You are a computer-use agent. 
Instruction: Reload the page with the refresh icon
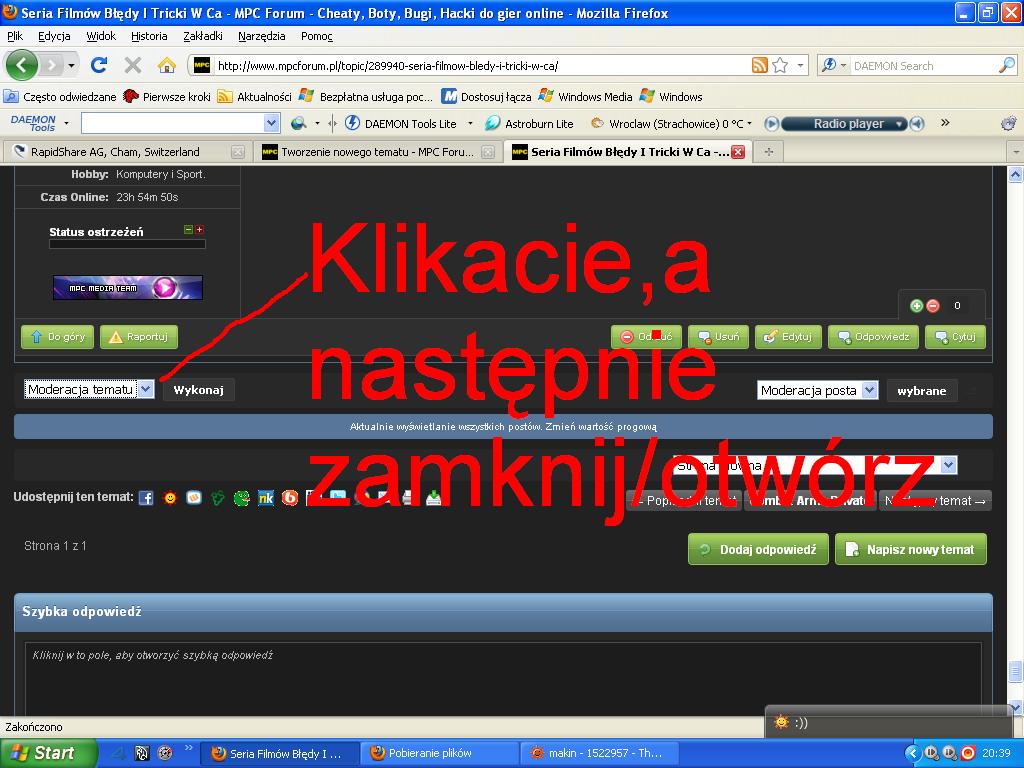[x=99, y=65]
